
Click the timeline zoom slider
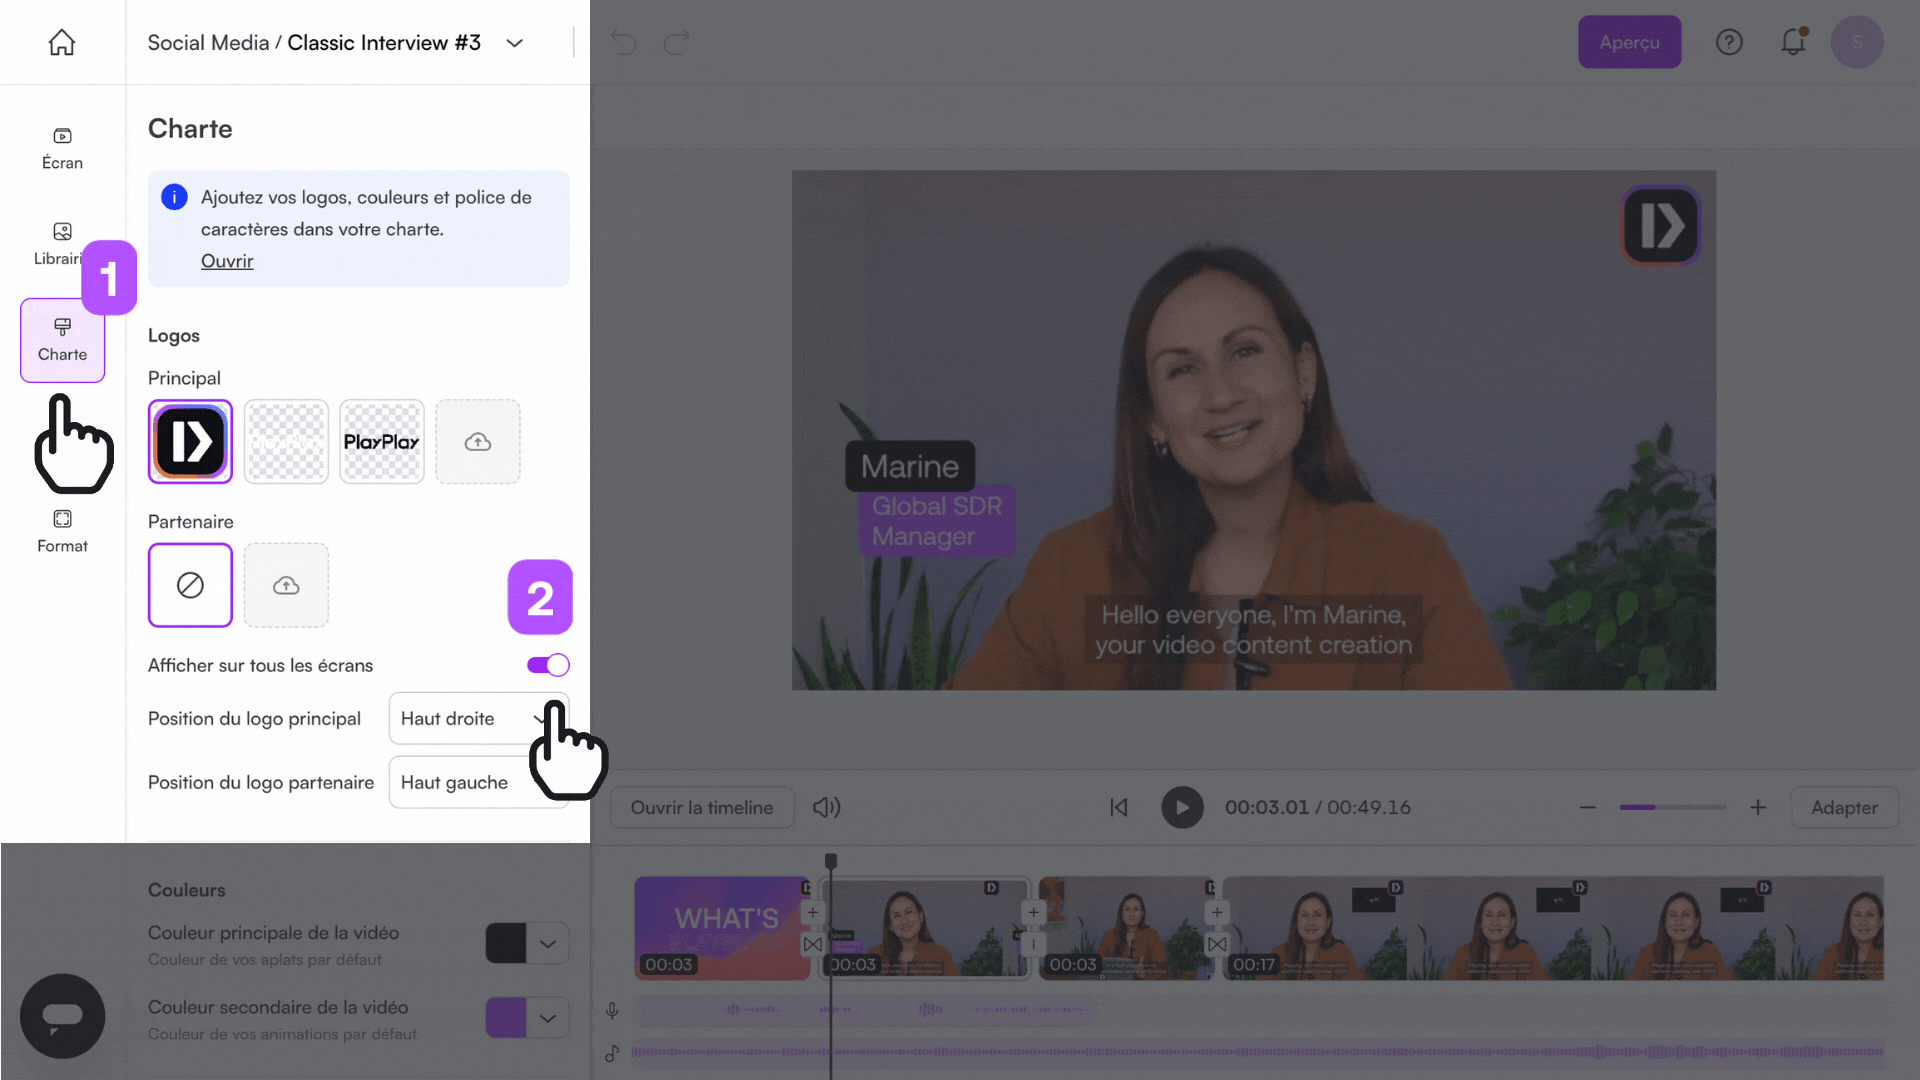(x=1672, y=807)
